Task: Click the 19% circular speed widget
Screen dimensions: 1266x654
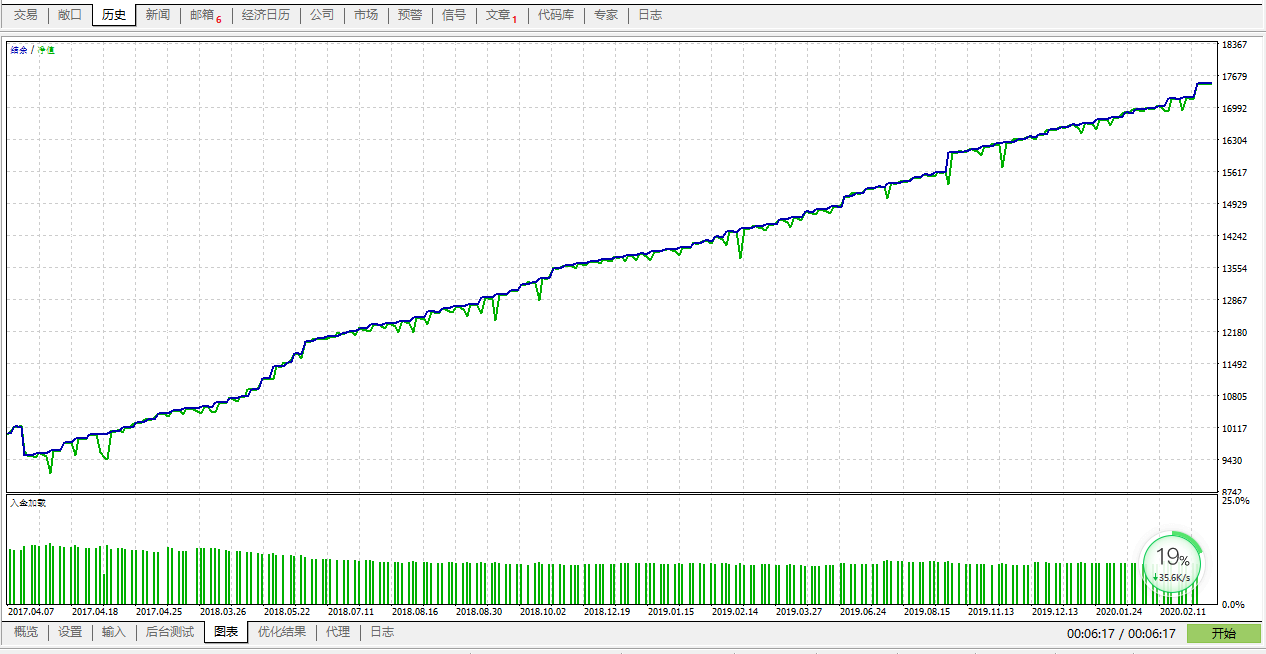Action: tap(1173, 562)
